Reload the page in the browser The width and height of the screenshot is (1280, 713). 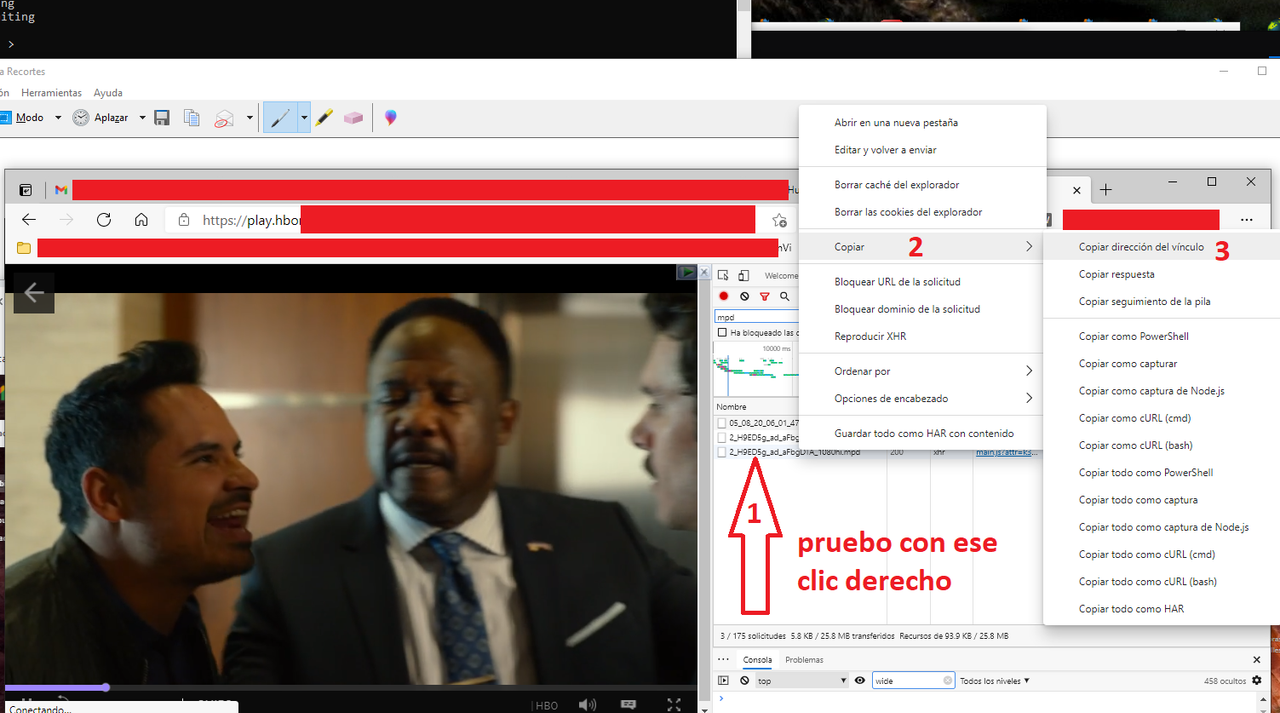104,220
